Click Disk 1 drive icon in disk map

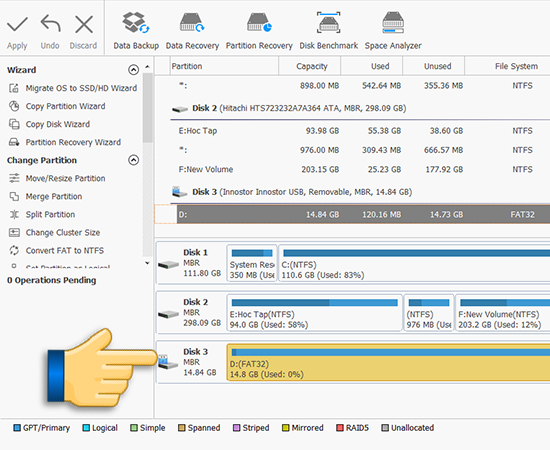tap(168, 264)
